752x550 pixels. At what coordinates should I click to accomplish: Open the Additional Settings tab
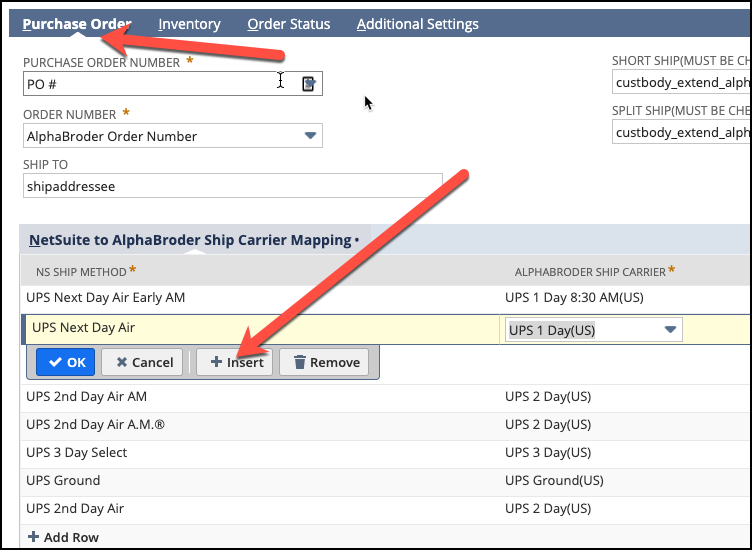418,24
